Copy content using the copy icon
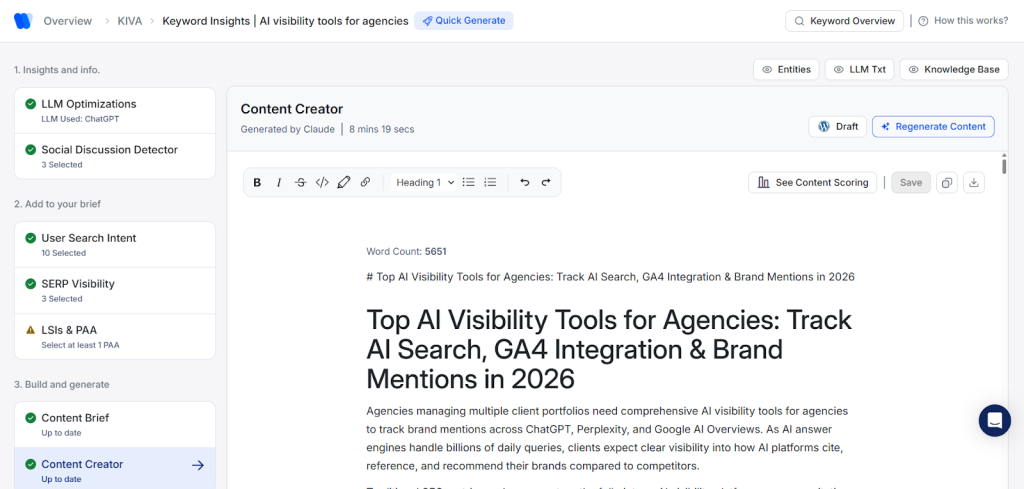Image resolution: width=1024 pixels, height=489 pixels. (x=947, y=183)
